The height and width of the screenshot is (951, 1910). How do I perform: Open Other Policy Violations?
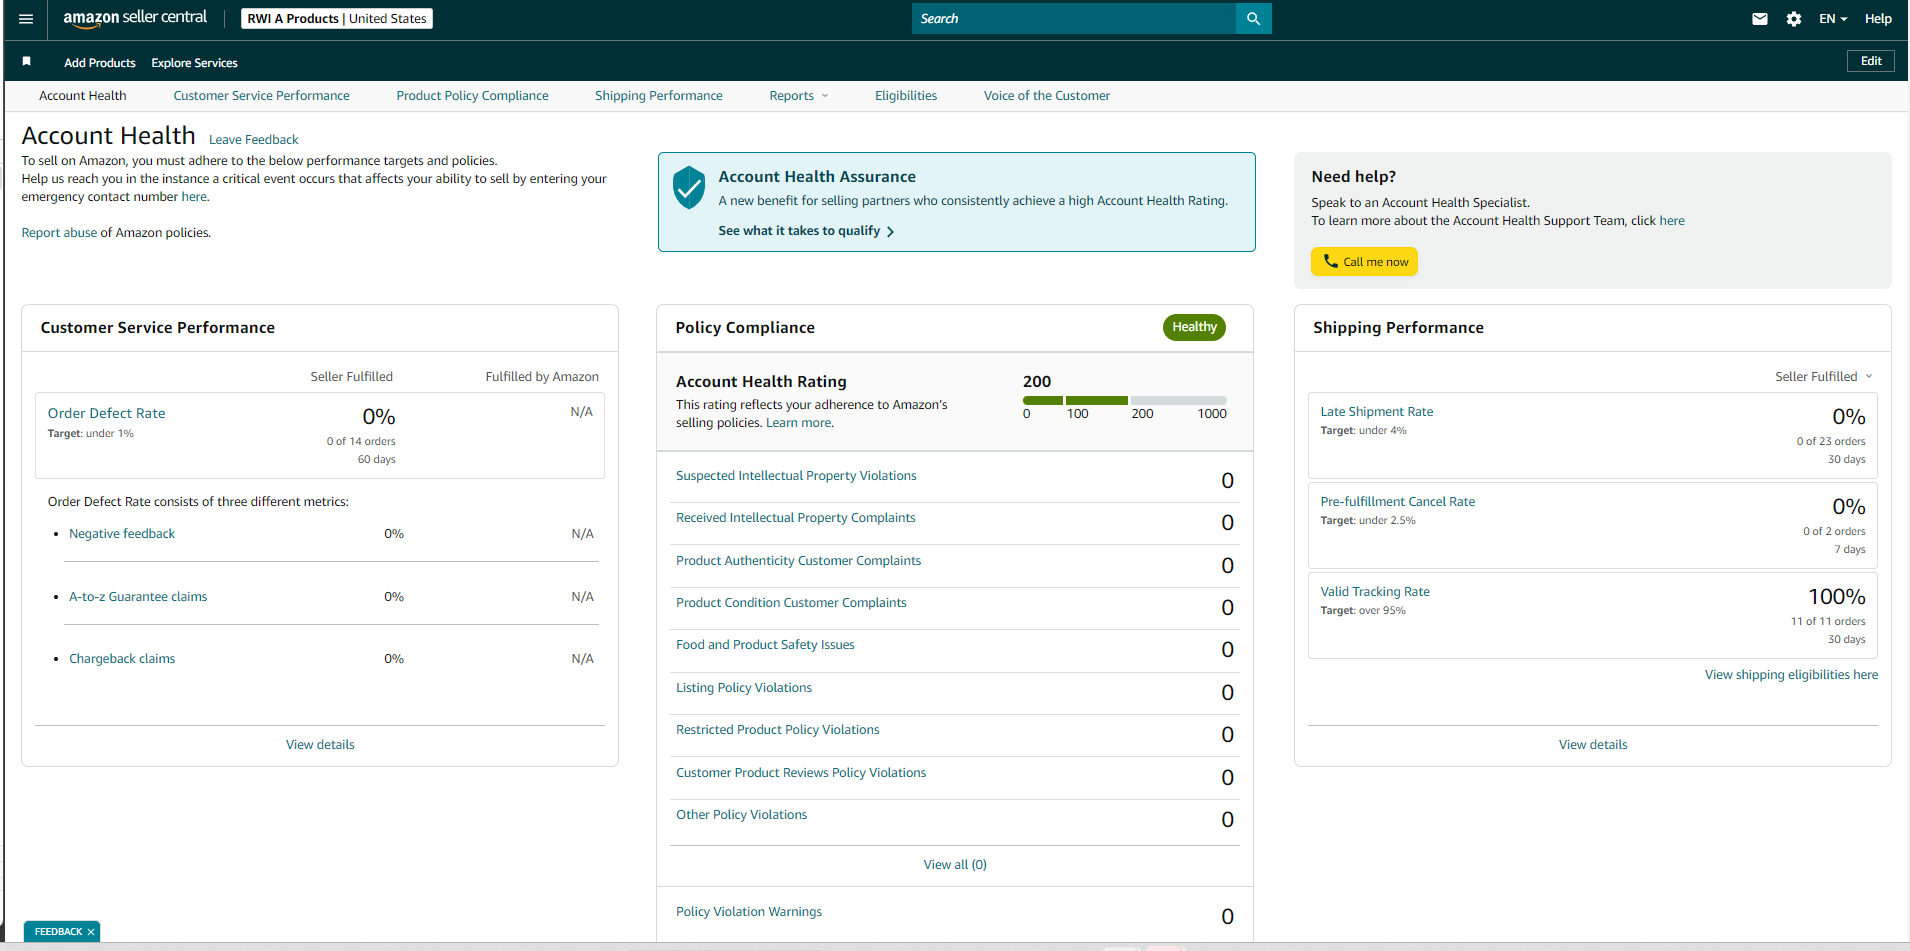click(x=741, y=815)
